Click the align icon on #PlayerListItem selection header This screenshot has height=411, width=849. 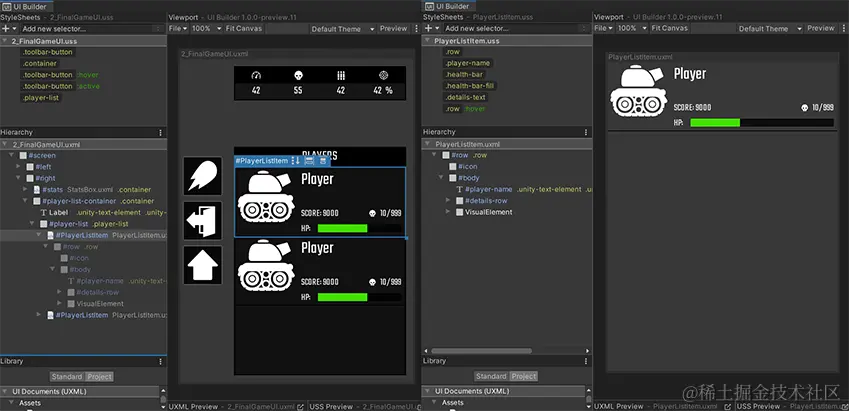tap(309, 161)
